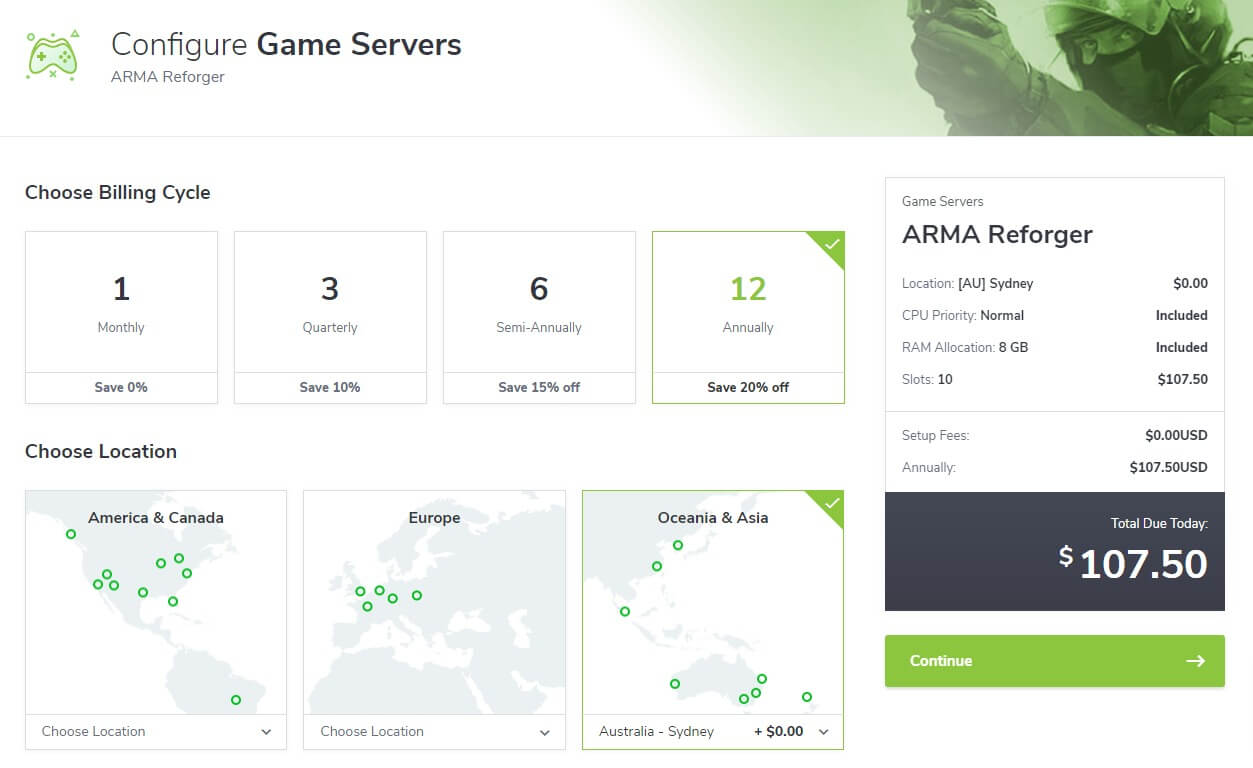Image resolution: width=1253 pixels, height=768 pixels.
Task: Click the checkmark on Oceania & Asia map
Action: [x=831, y=503]
